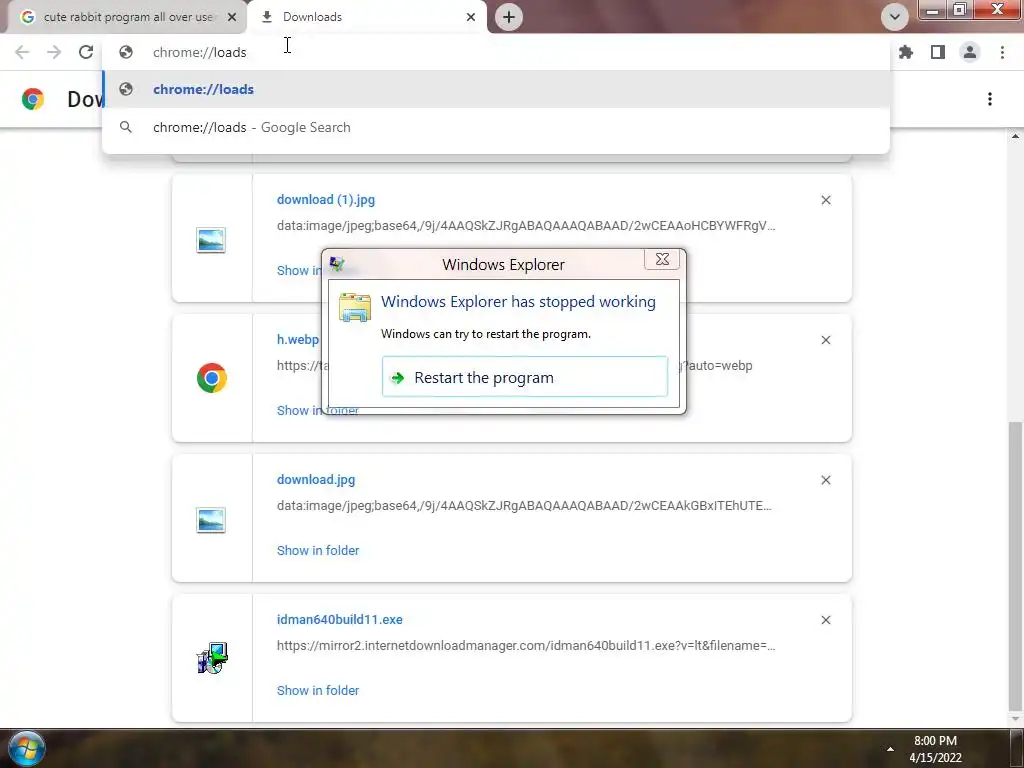Image resolution: width=1024 pixels, height=768 pixels.
Task: Open the profile avatar menu
Action: pos(970,52)
